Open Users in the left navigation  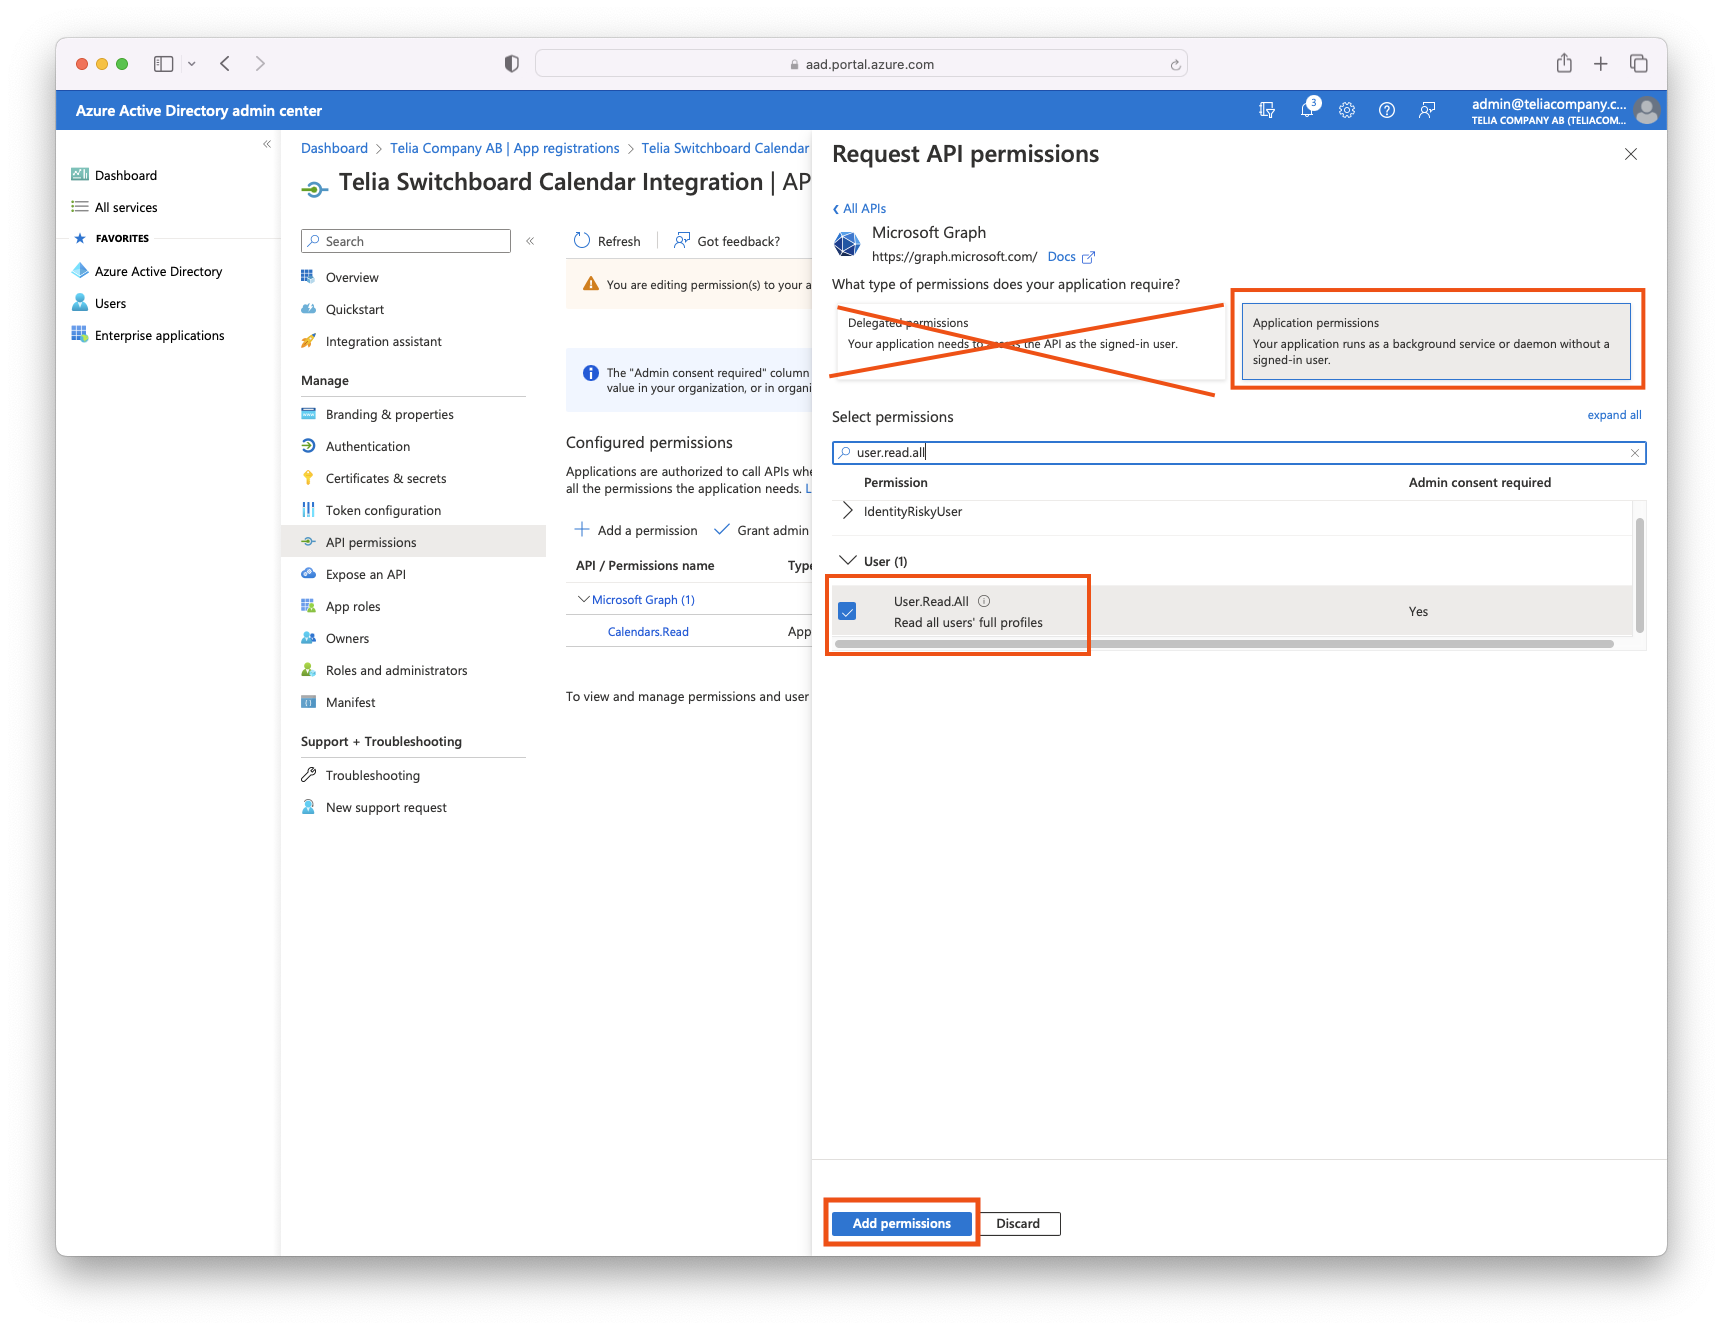110,303
